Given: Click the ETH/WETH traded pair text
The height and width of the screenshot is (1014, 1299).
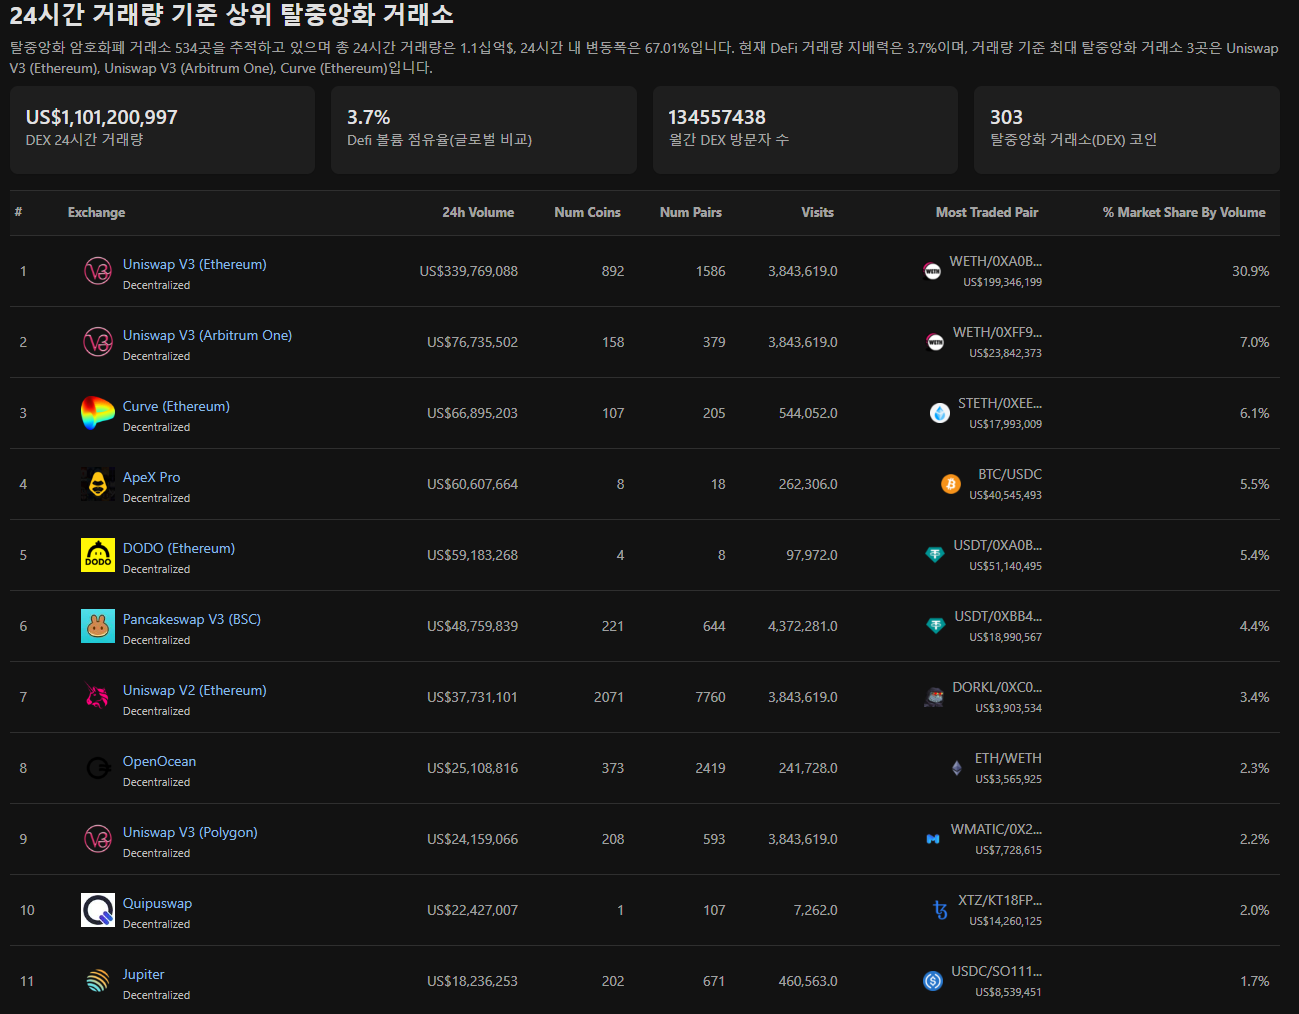Looking at the screenshot, I should click(1008, 758).
